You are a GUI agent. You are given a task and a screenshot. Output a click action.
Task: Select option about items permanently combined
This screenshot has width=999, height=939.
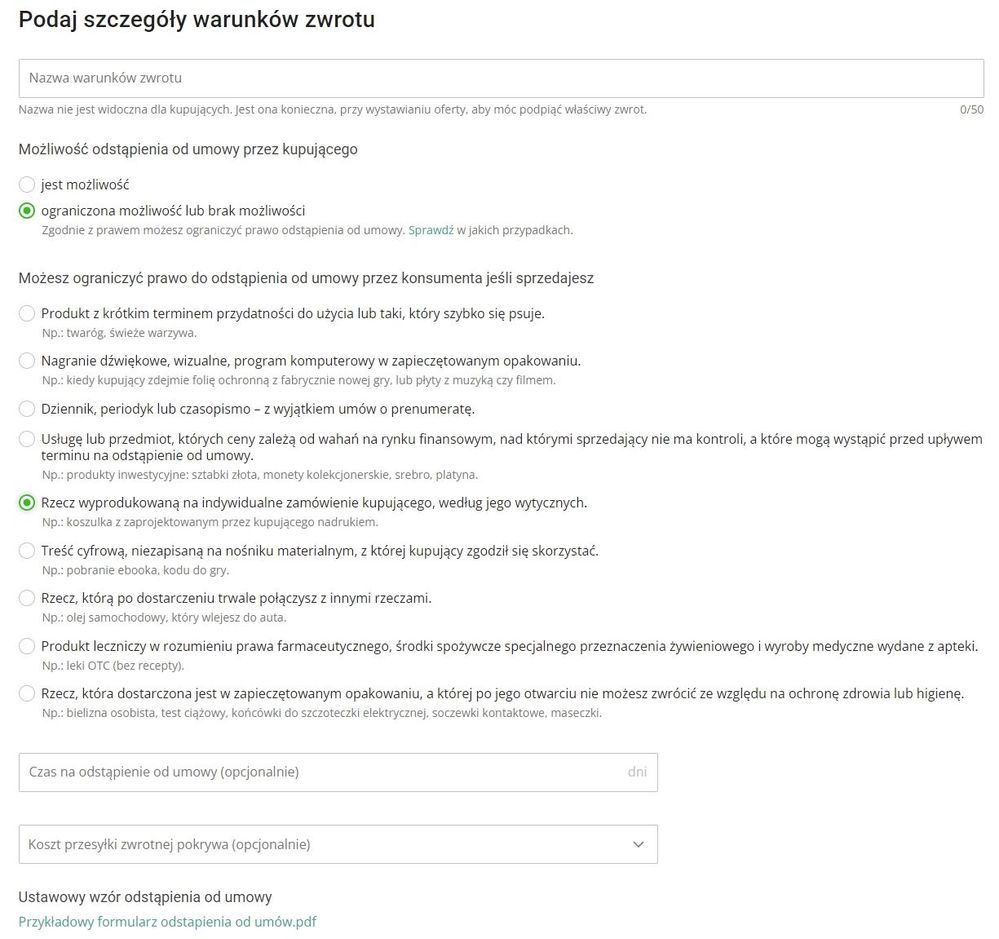[x=27, y=597]
